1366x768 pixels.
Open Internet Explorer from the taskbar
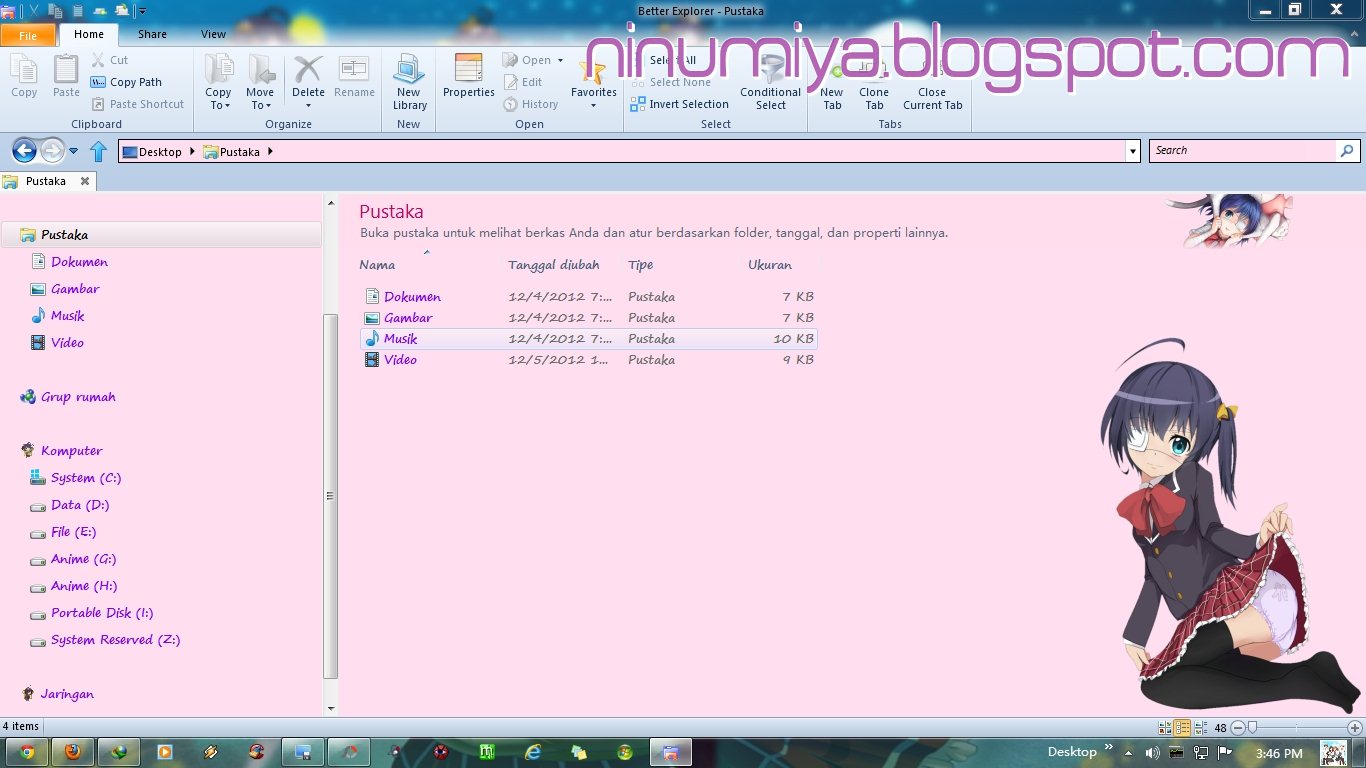[533, 752]
